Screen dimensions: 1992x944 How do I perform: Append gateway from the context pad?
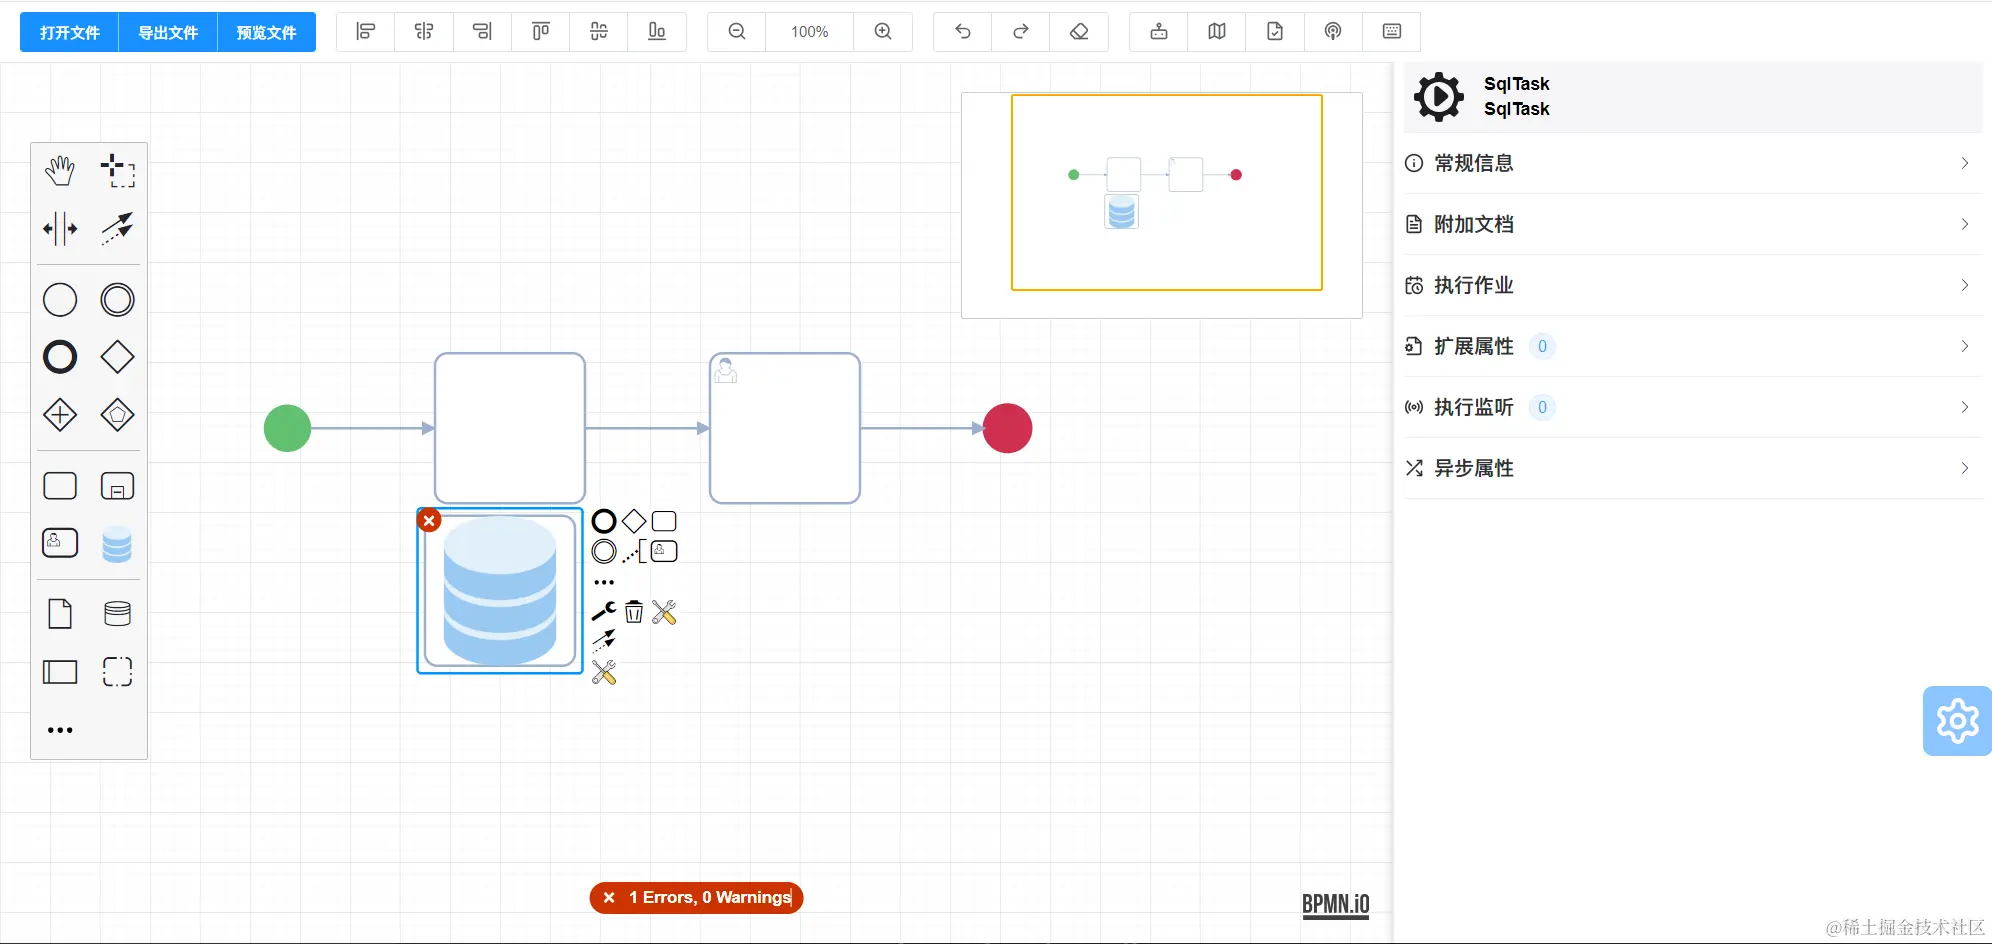(x=634, y=521)
